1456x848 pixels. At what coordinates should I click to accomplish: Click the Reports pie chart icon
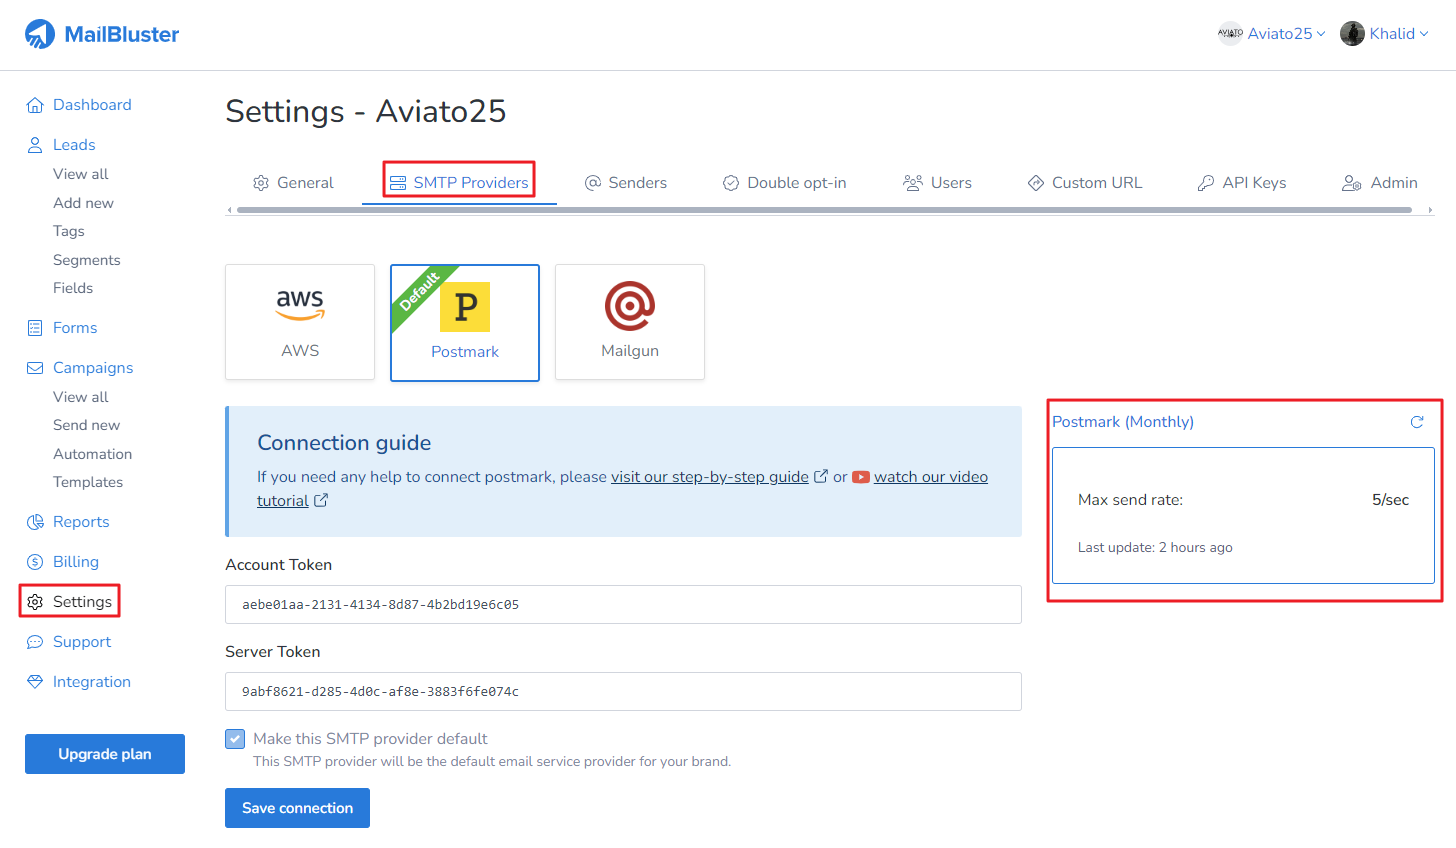[x=35, y=522]
